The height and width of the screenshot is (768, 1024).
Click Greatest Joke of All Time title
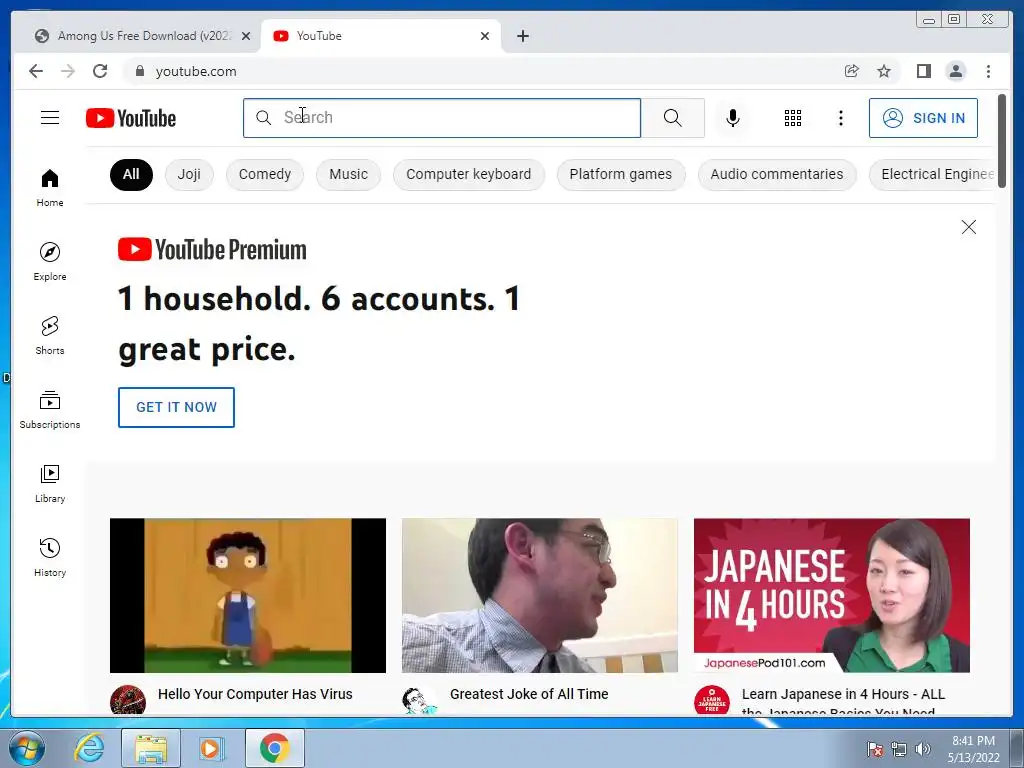(x=529, y=694)
